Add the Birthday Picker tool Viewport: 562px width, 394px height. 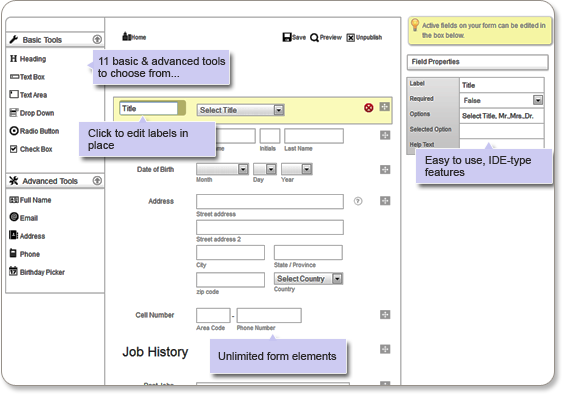click(37, 272)
